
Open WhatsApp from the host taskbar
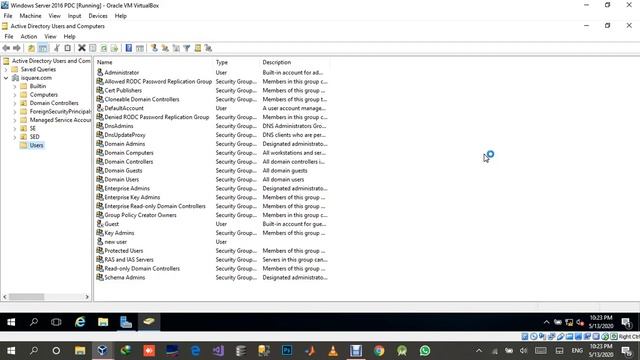coord(425,351)
